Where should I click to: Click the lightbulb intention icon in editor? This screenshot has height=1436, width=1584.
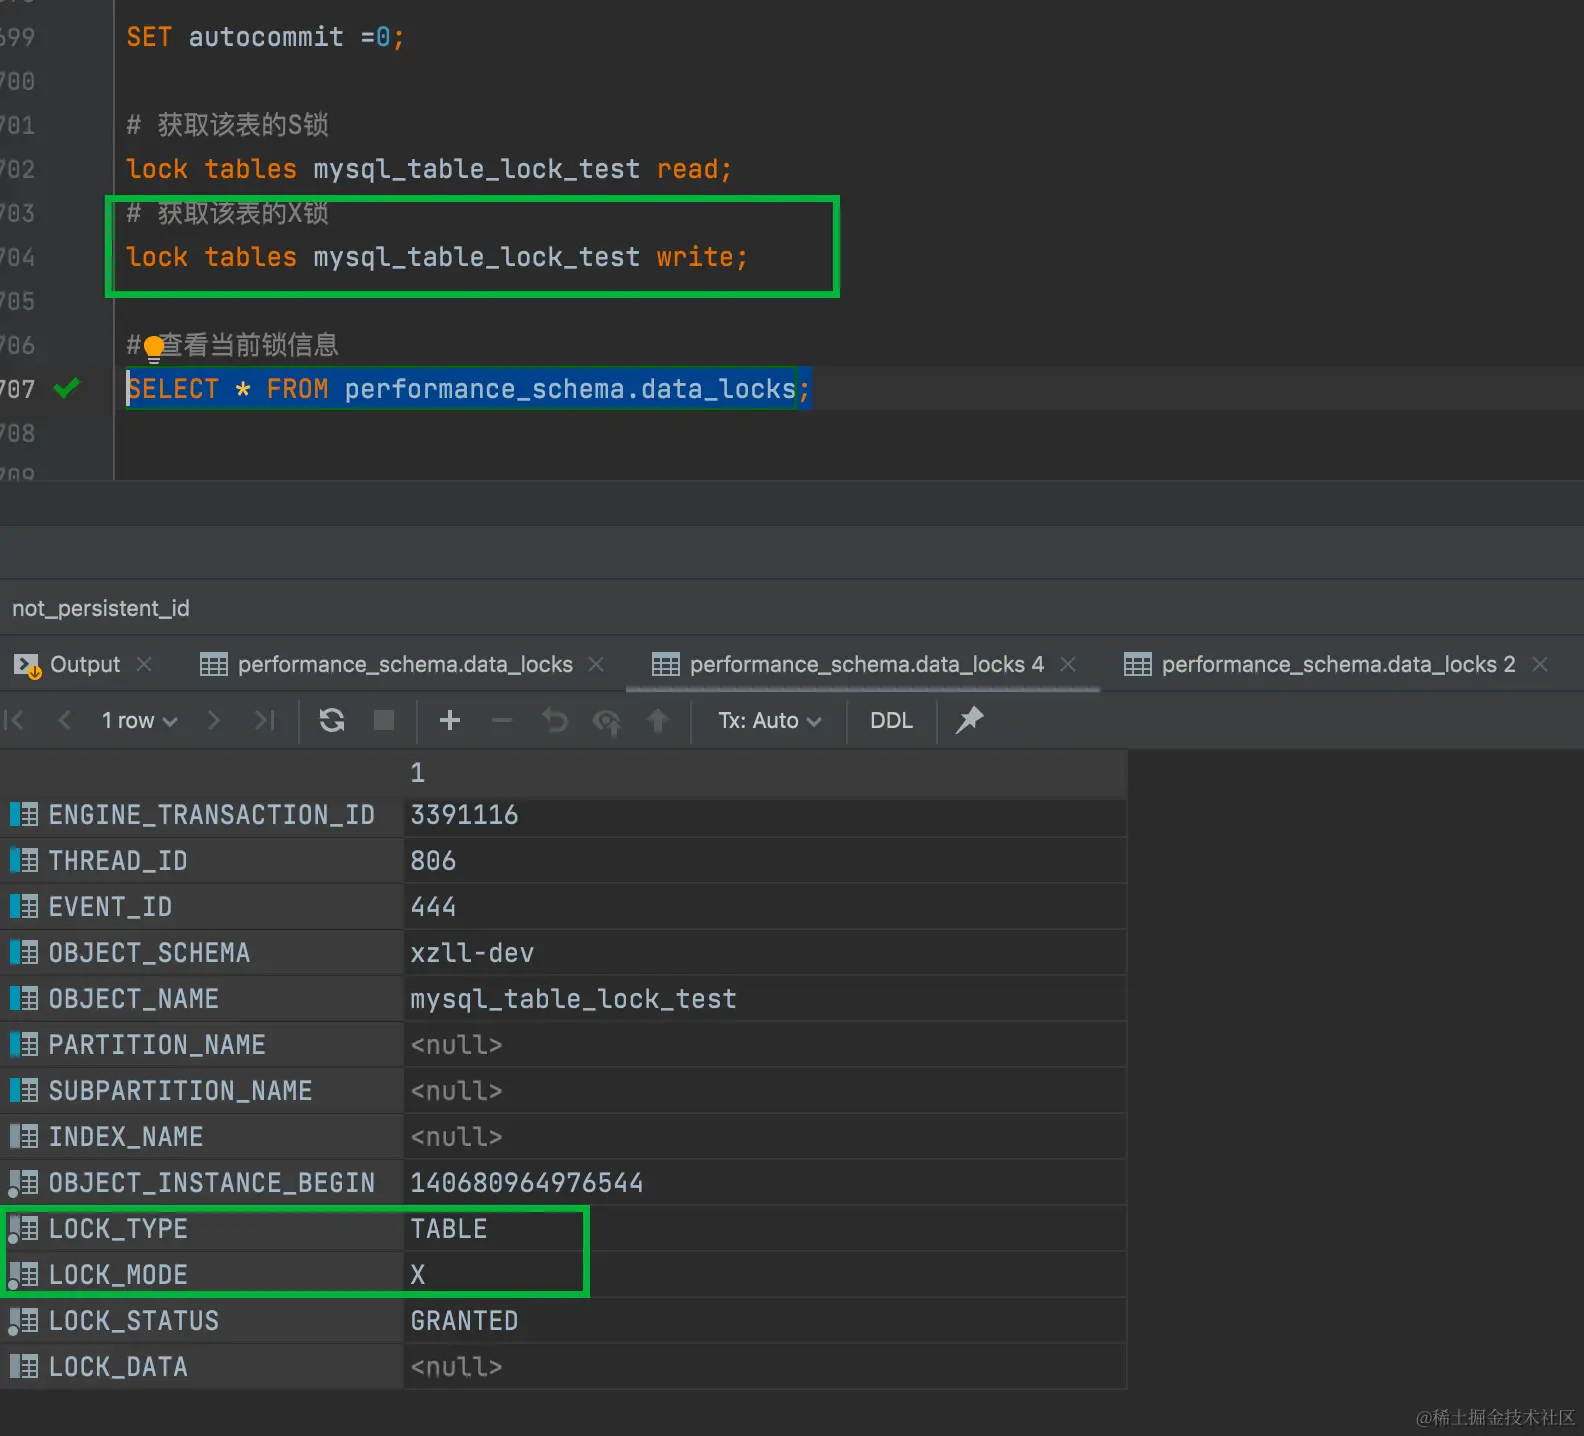[153, 348]
